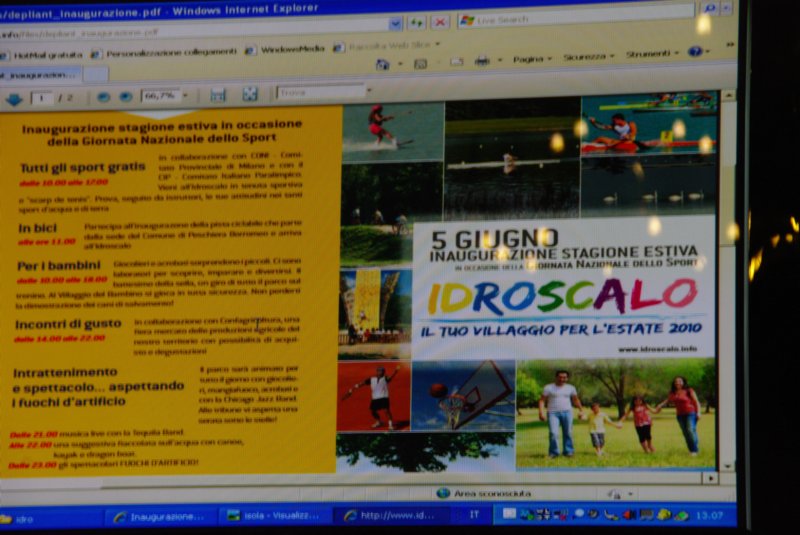Switch to isola - Visualizz taskbar window
Viewport: 800px width, 535px height.
(276, 516)
